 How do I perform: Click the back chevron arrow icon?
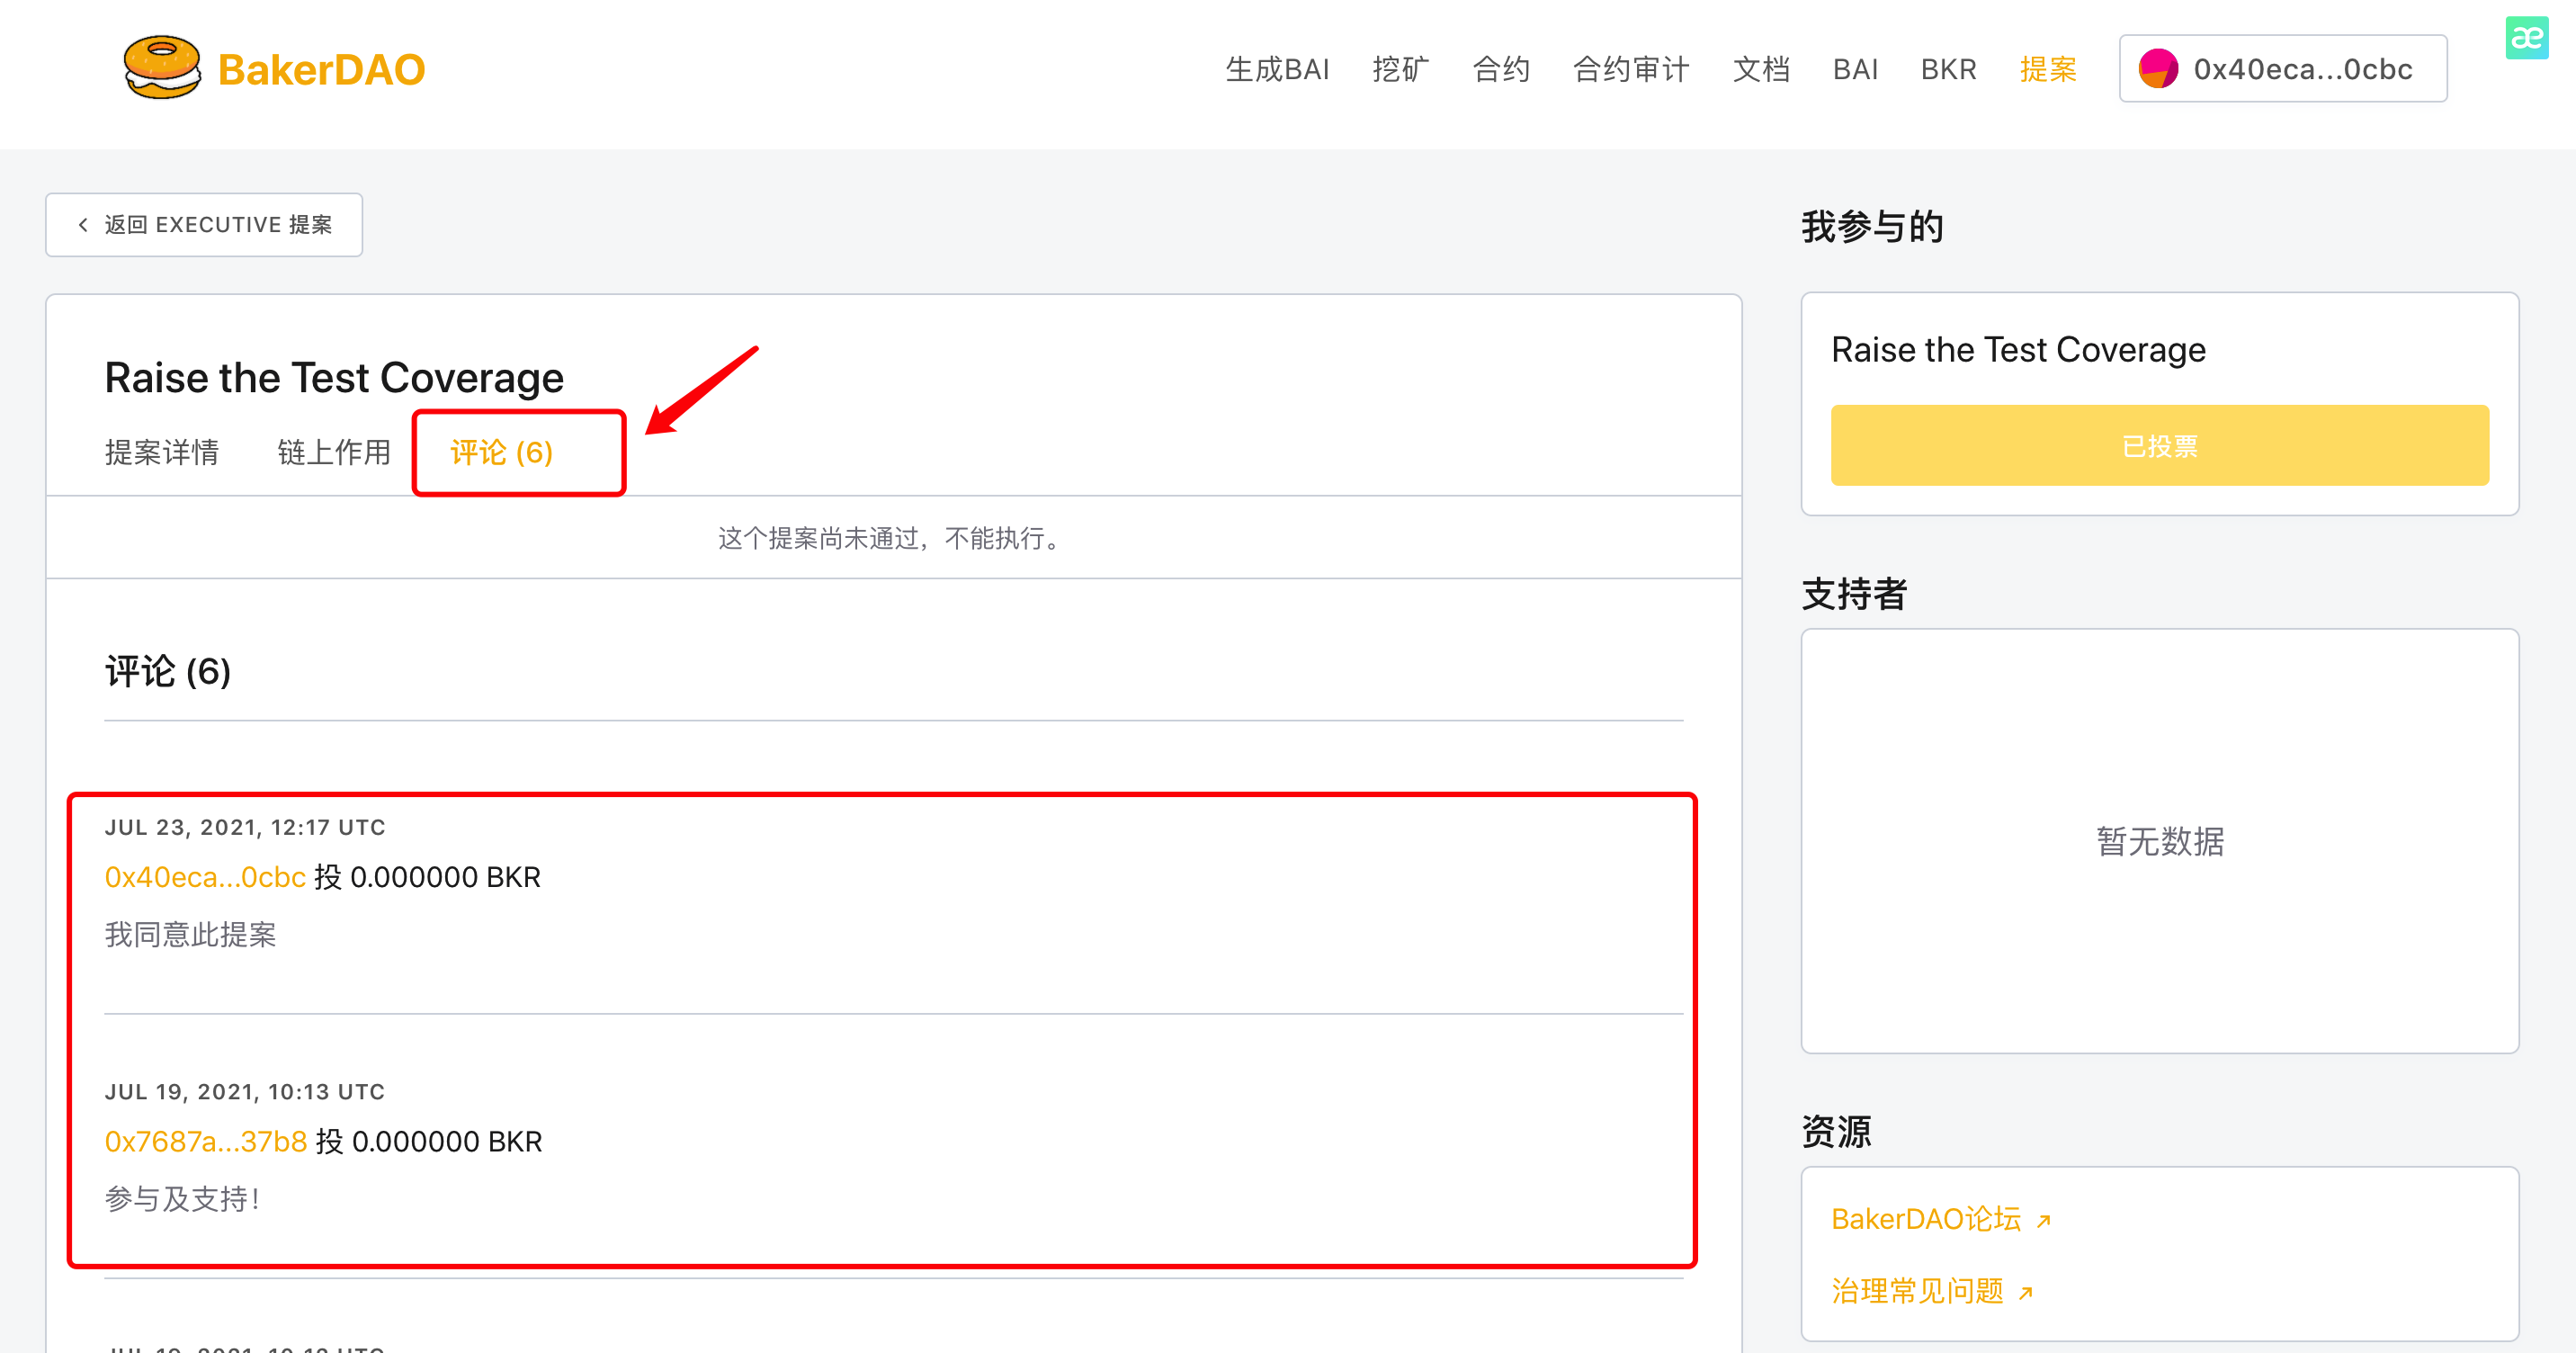(x=83, y=225)
